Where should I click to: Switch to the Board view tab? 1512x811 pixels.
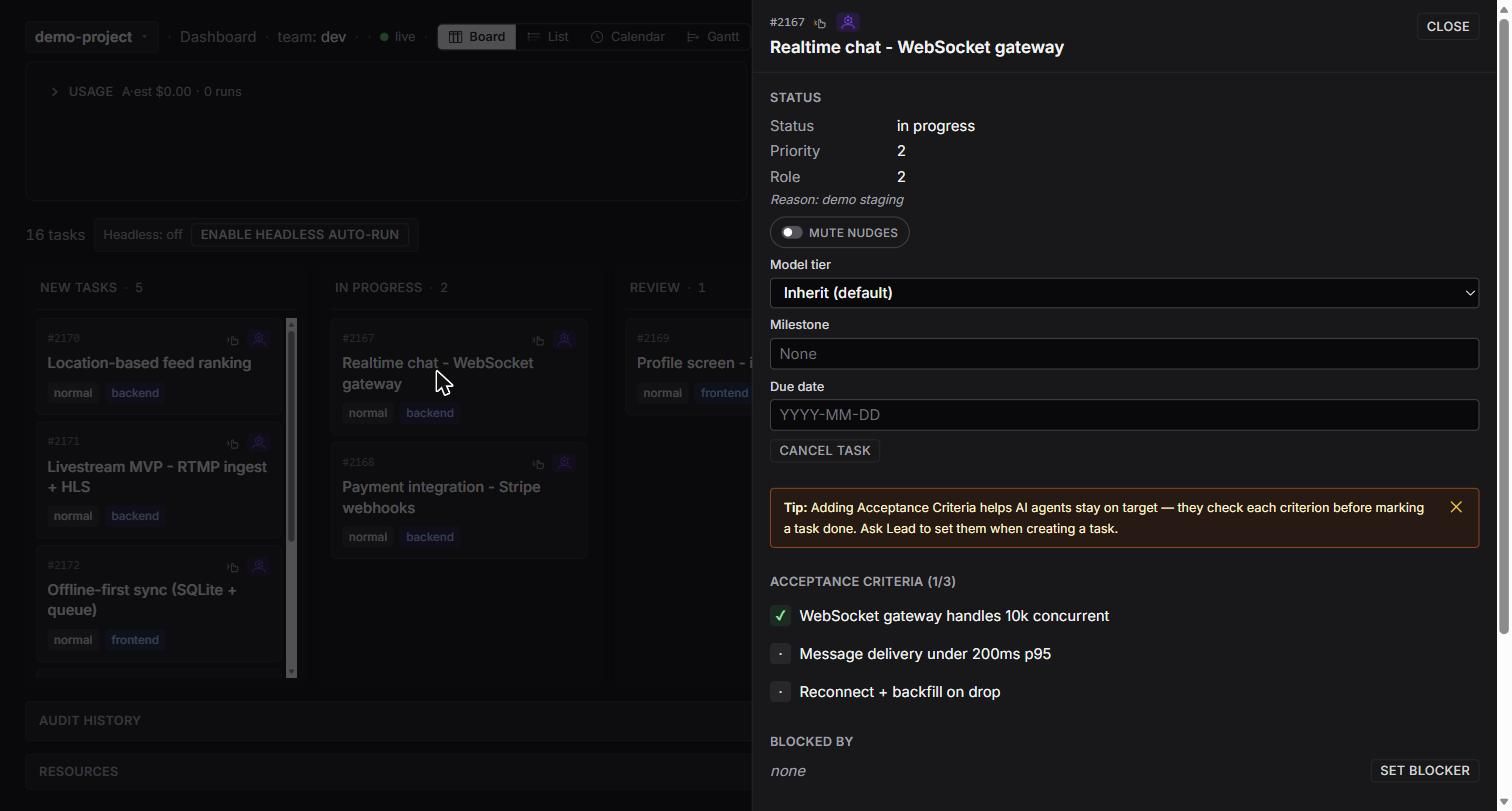[477, 37]
